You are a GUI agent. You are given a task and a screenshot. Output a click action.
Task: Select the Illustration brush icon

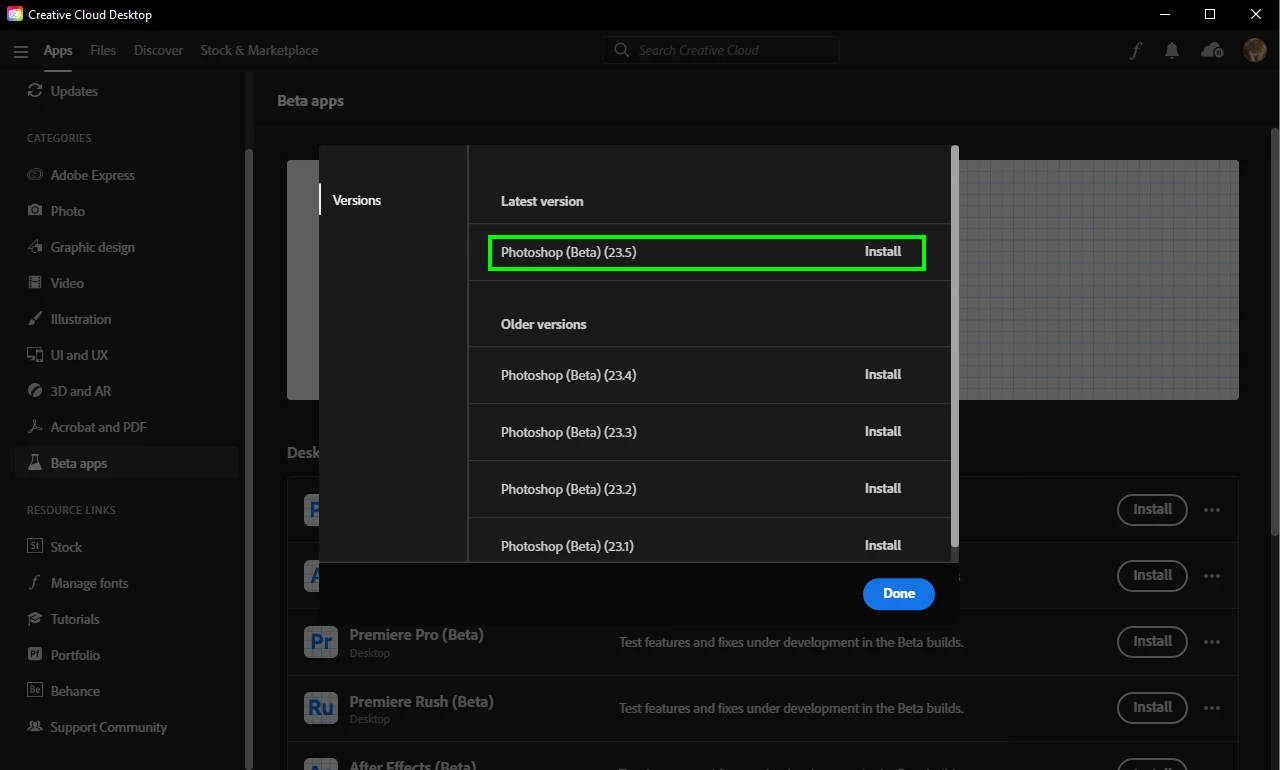(35, 319)
